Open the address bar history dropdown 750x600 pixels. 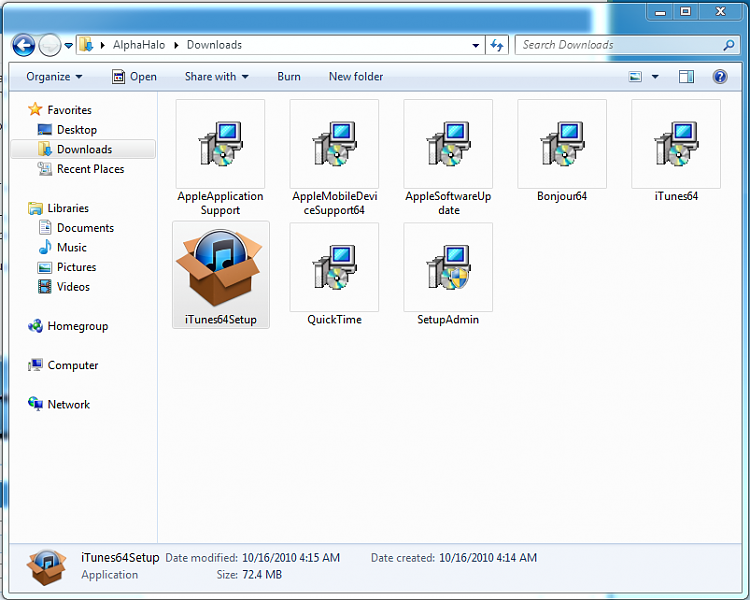click(475, 45)
